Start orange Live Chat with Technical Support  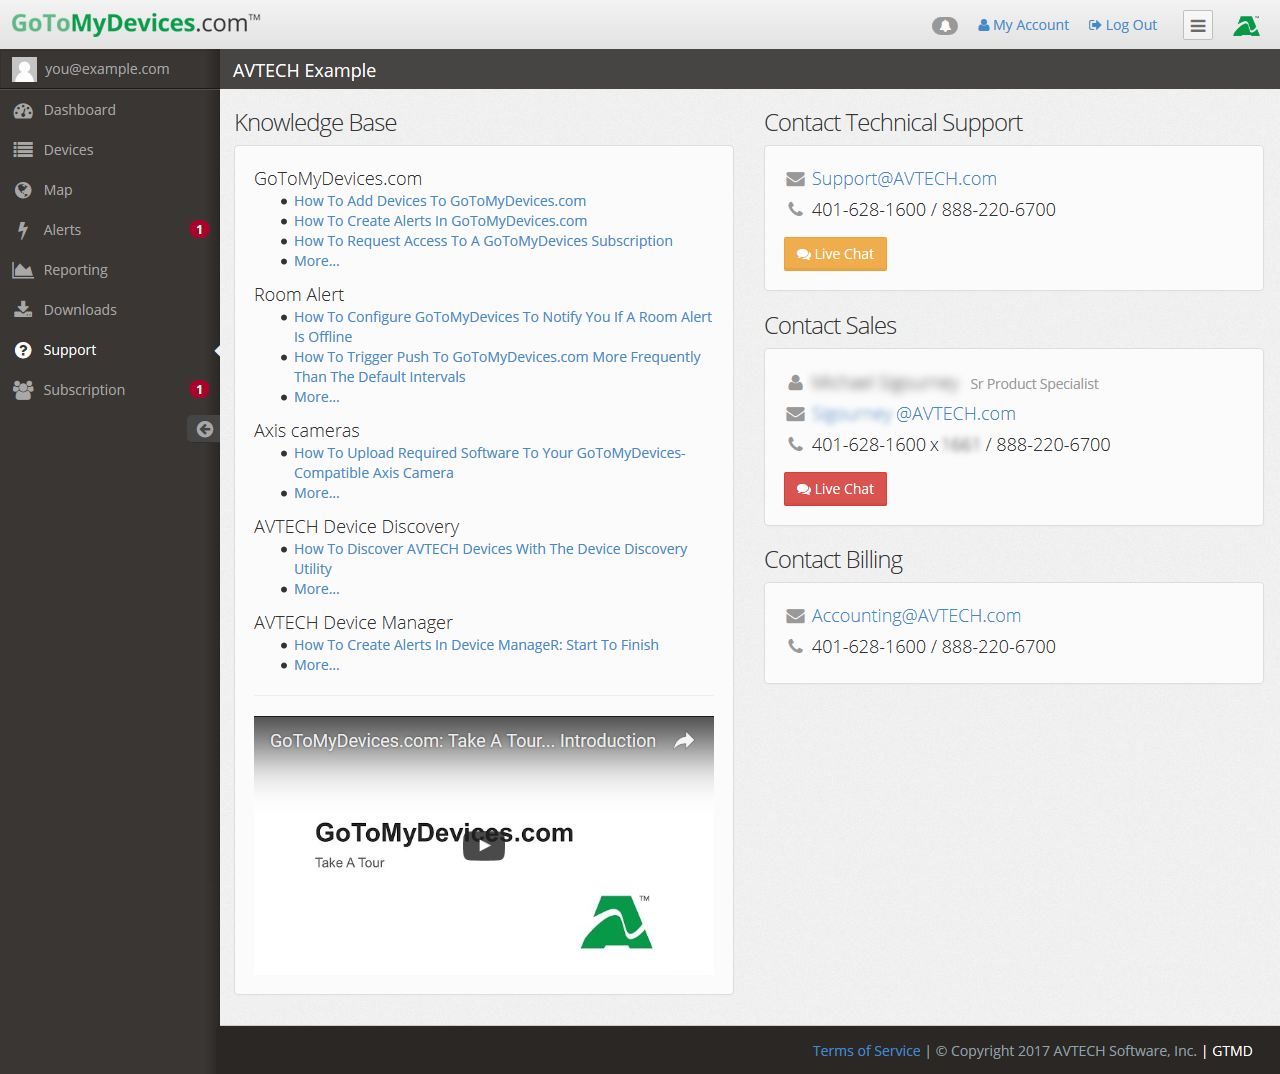tap(835, 254)
